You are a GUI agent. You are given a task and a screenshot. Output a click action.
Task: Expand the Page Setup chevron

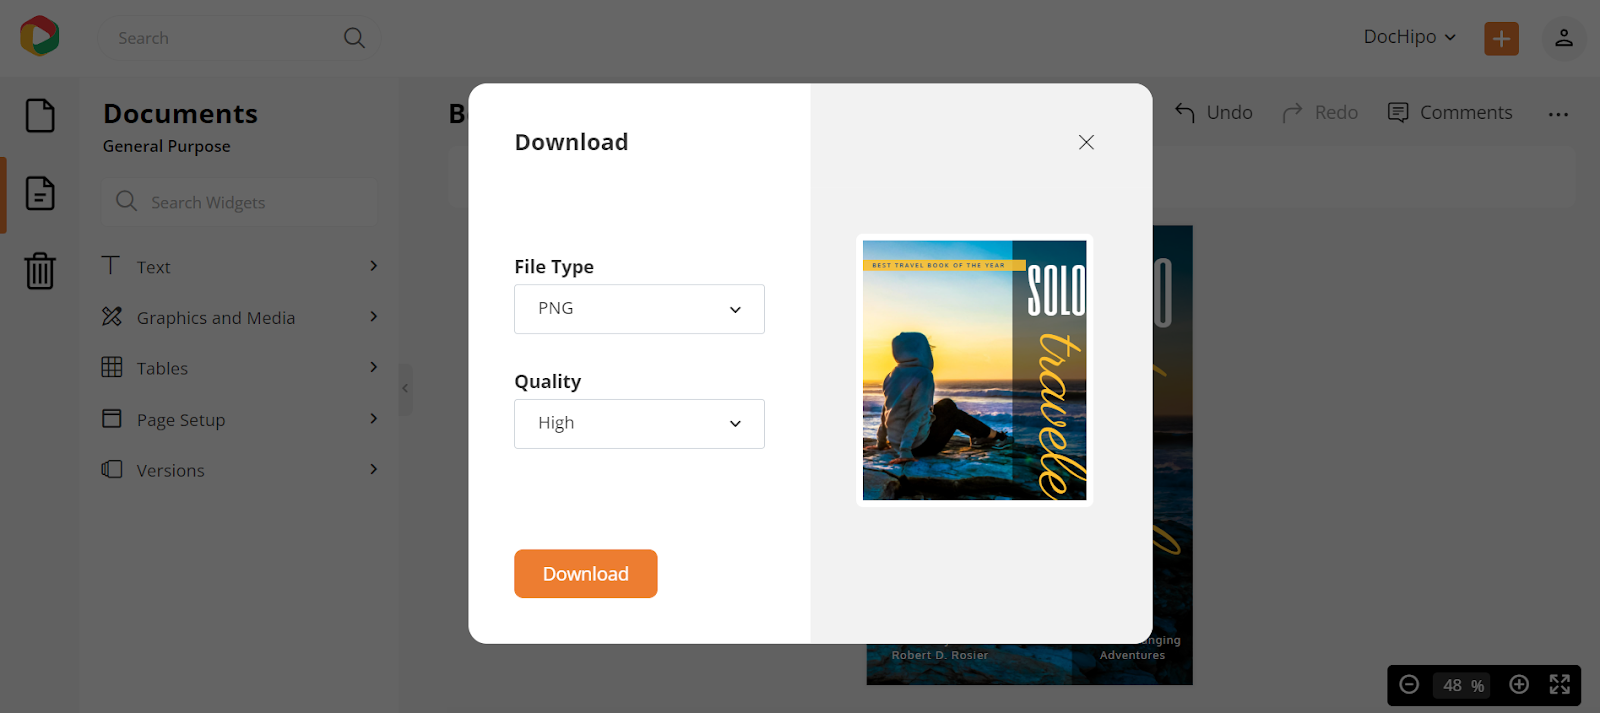pos(373,418)
